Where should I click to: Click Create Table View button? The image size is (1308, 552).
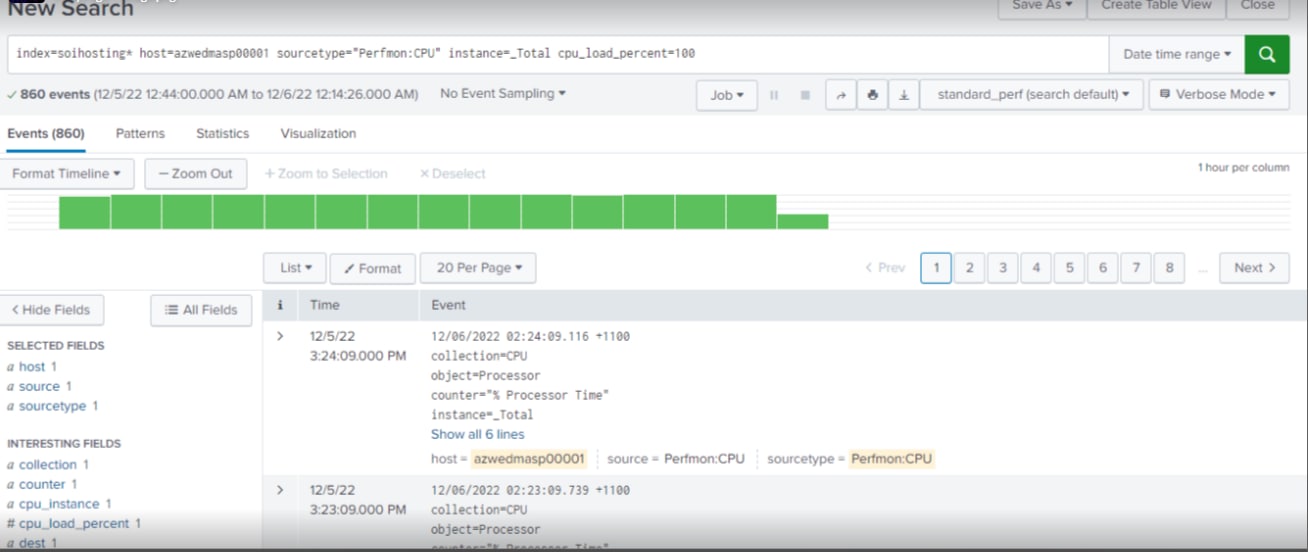tap(1156, 7)
